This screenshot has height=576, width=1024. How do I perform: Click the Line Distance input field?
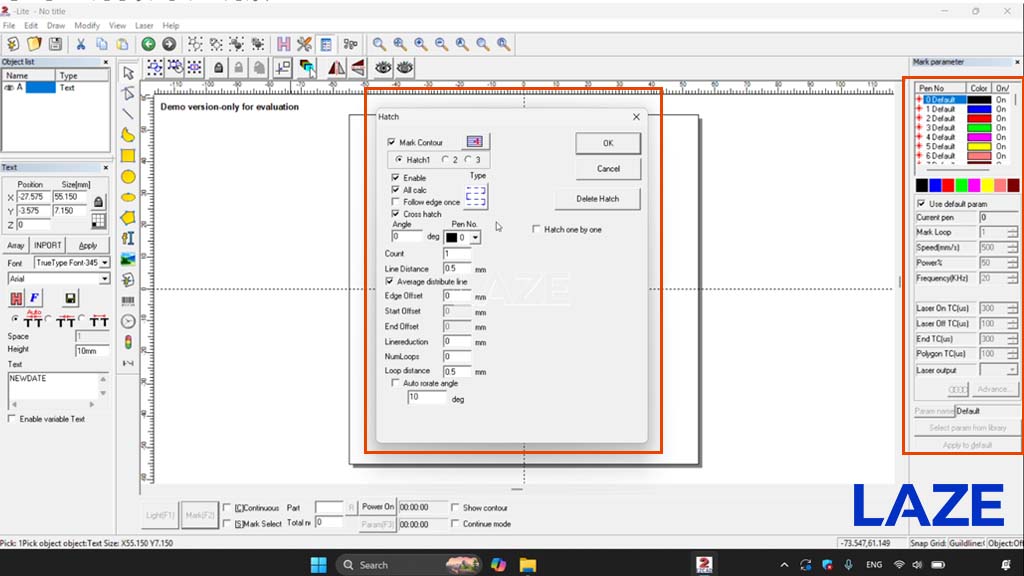[456, 268]
